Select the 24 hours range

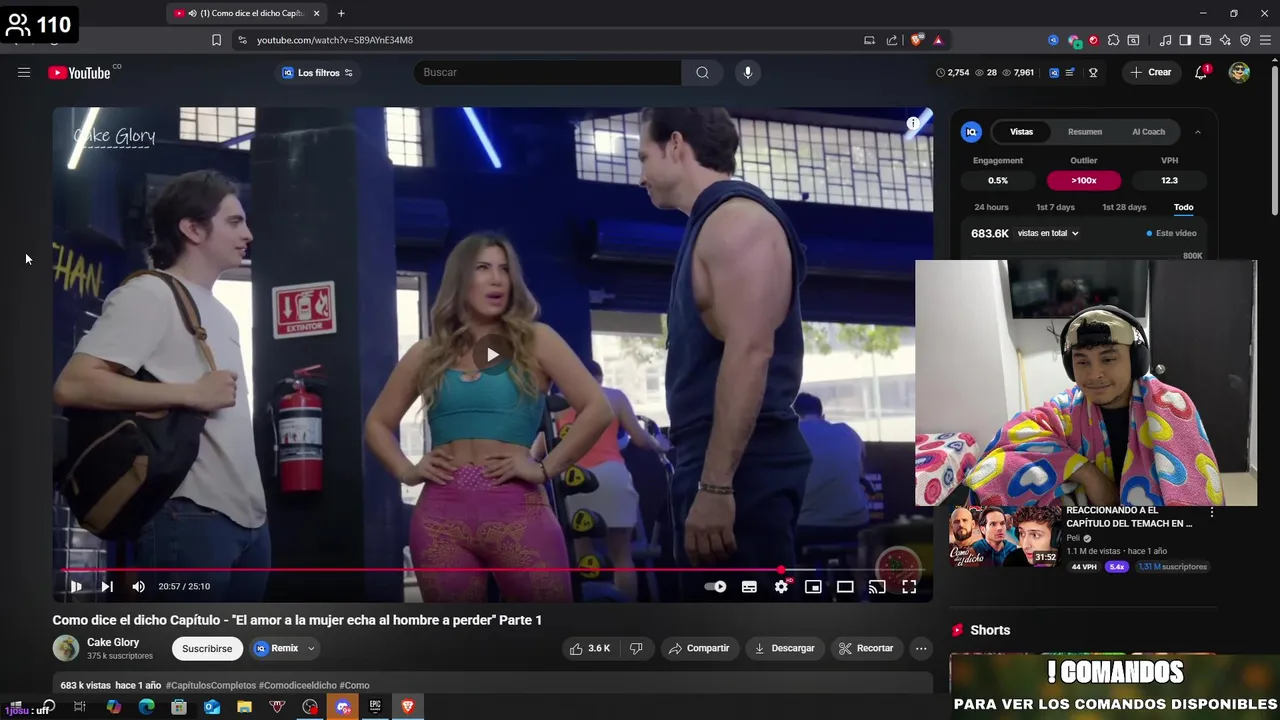(991, 207)
